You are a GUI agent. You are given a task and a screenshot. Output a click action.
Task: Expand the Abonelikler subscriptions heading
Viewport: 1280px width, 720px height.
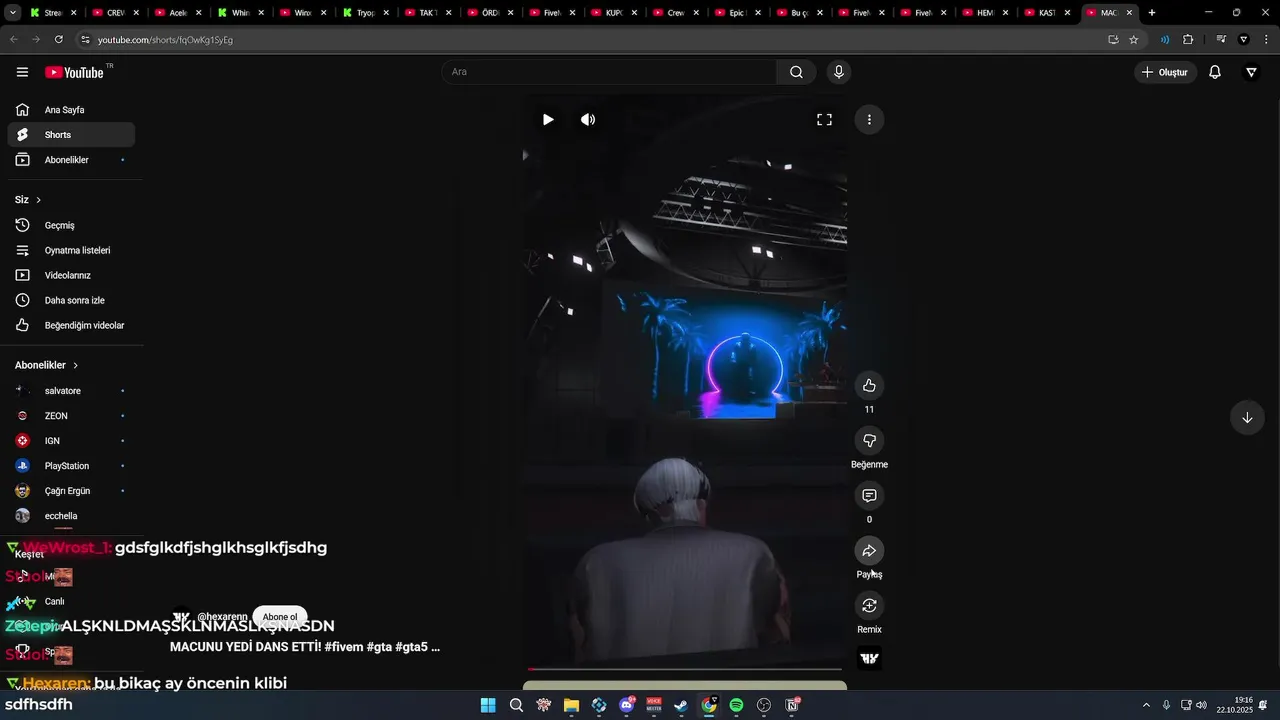pos(46,365)
